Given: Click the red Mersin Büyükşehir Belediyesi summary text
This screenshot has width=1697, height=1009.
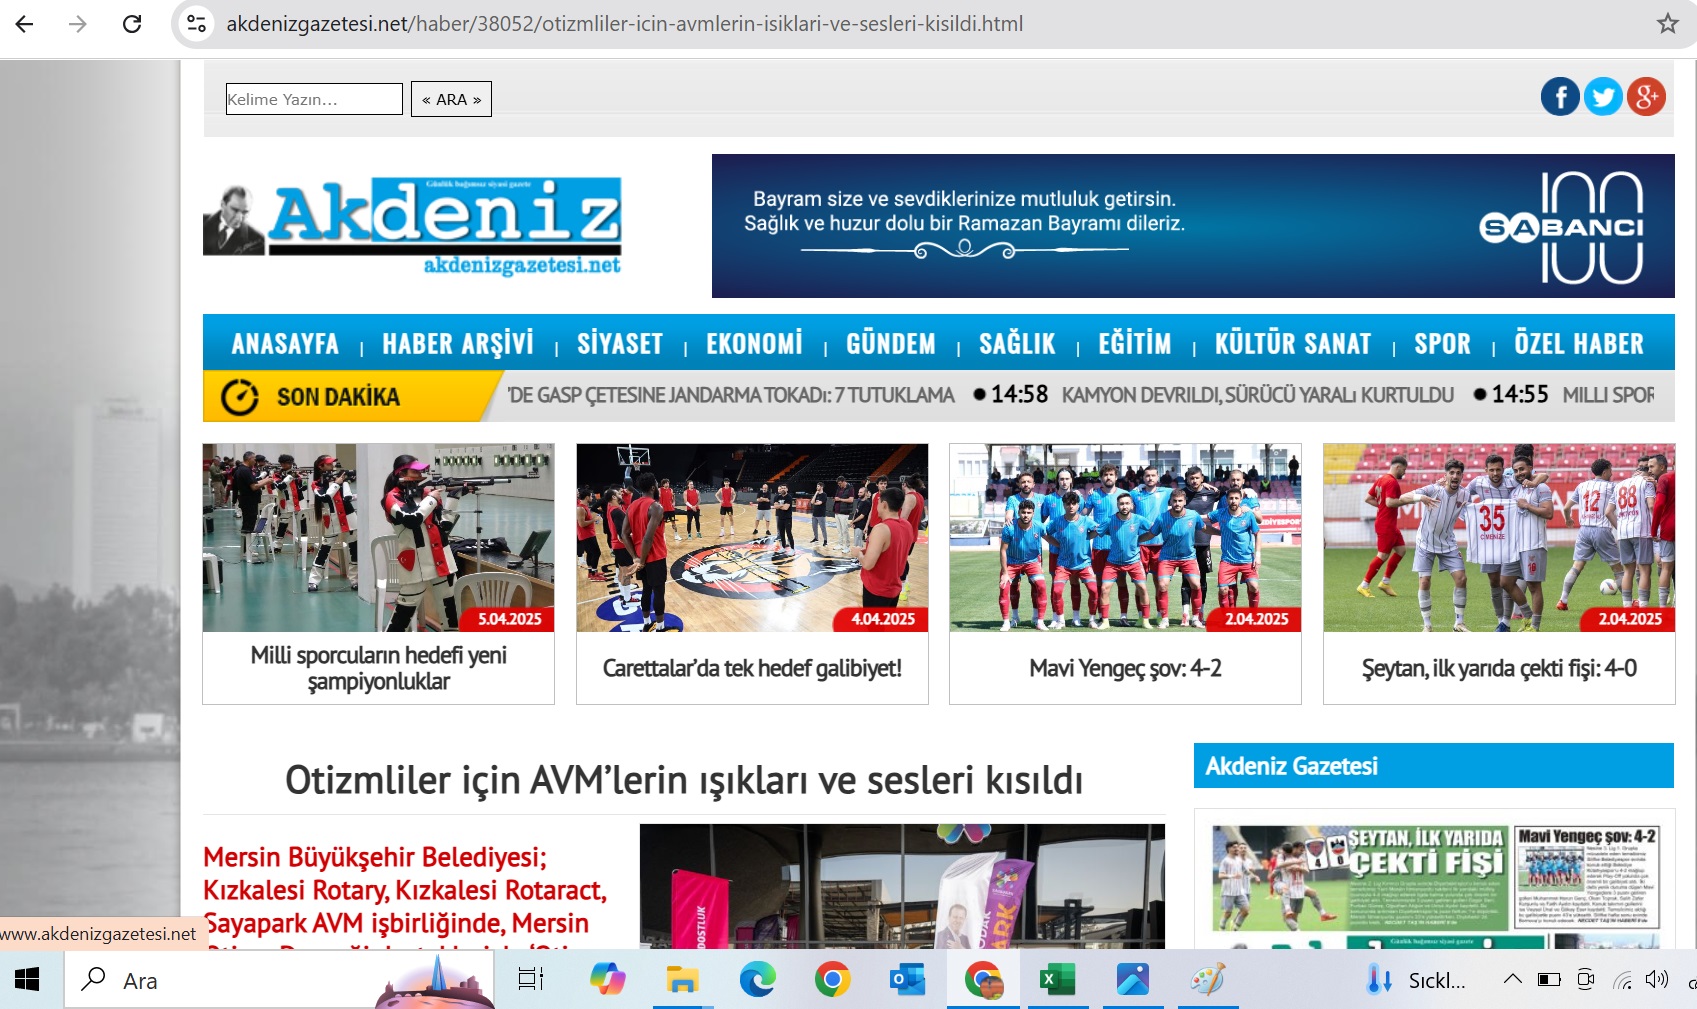Looking at the screenshot, I should (405, 896).
